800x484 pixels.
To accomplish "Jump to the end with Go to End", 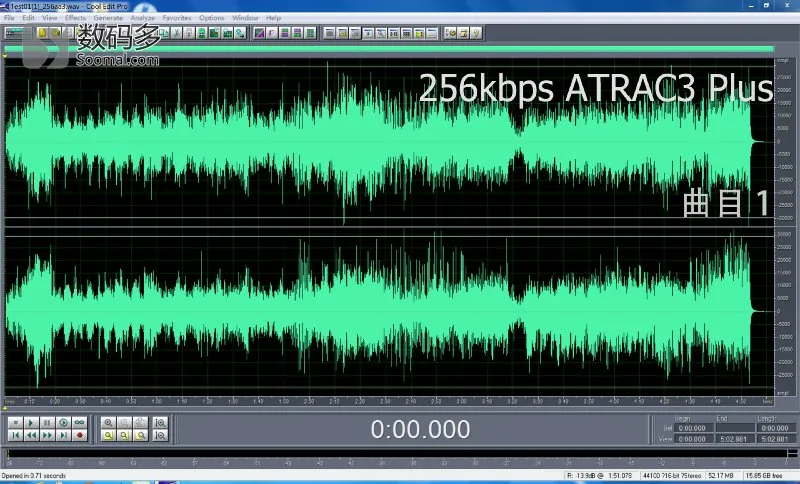I will point(63,436).
